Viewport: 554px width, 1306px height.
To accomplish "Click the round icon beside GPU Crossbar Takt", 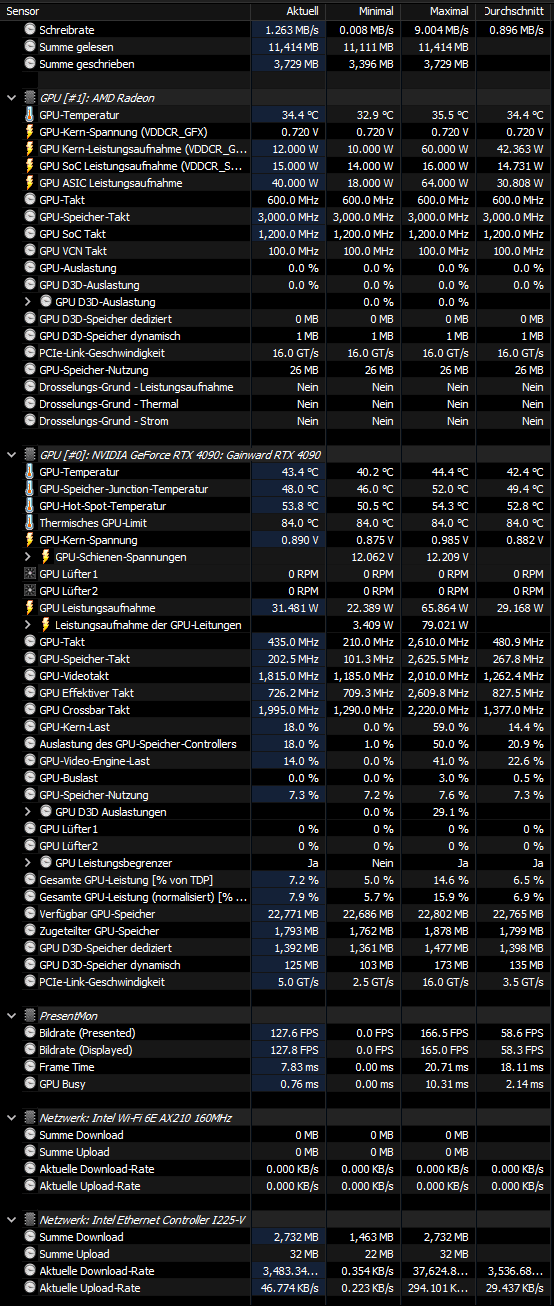I will pyautogui.click(x=29, y=710).
